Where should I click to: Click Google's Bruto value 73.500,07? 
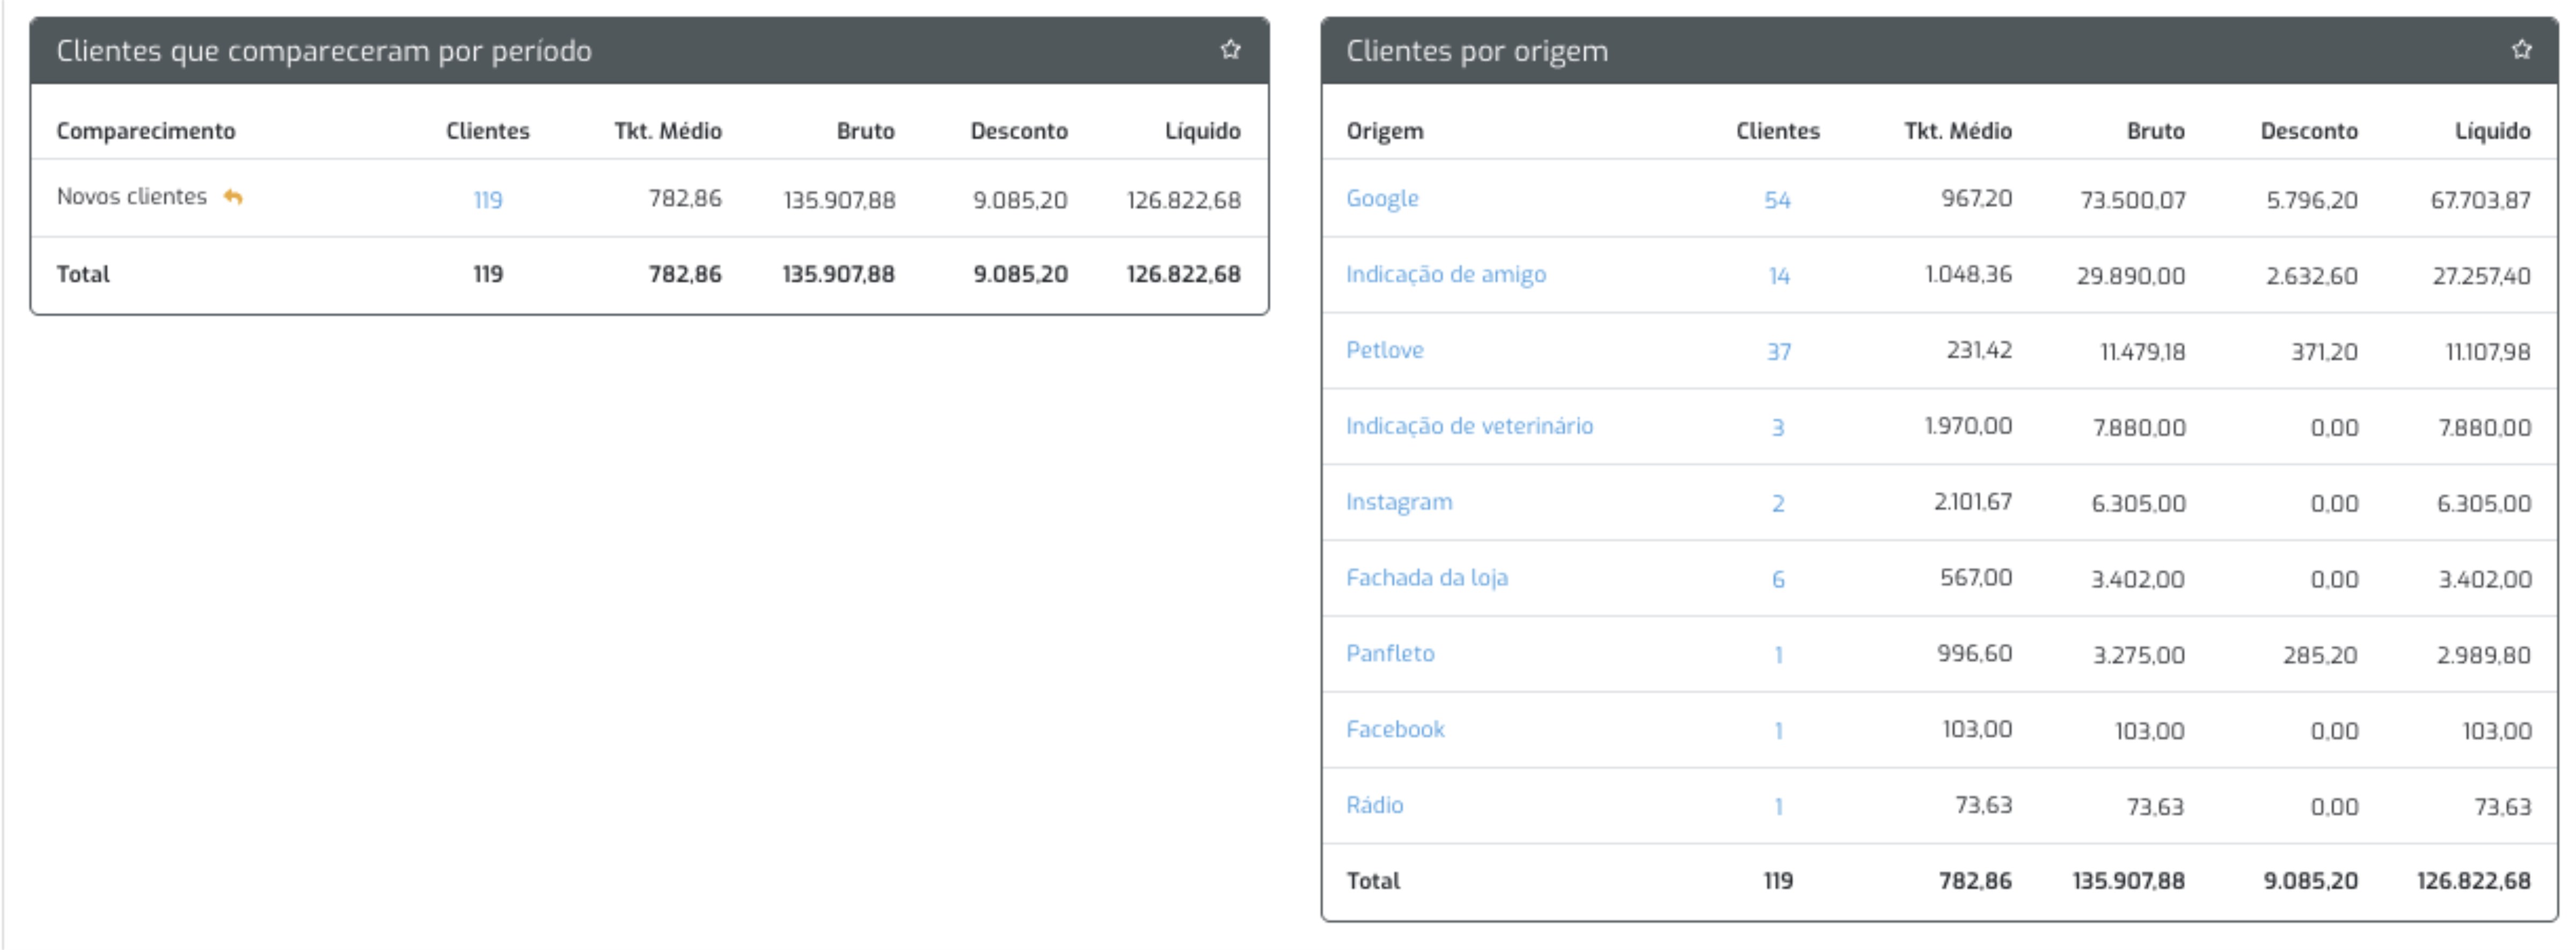click(2132, 200)
